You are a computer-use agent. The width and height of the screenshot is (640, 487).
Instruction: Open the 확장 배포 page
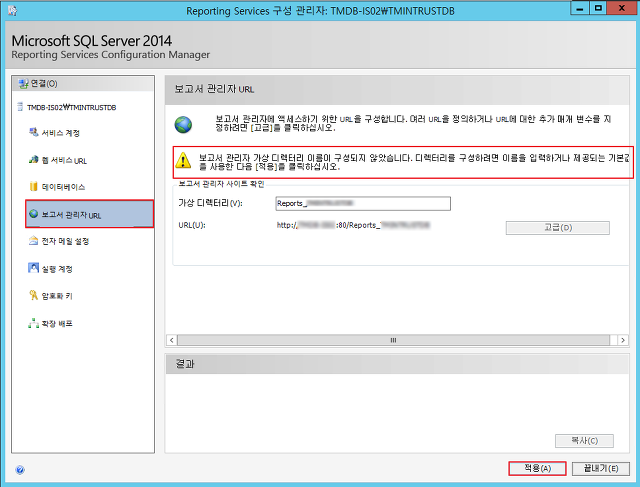(x=57, y=324)
